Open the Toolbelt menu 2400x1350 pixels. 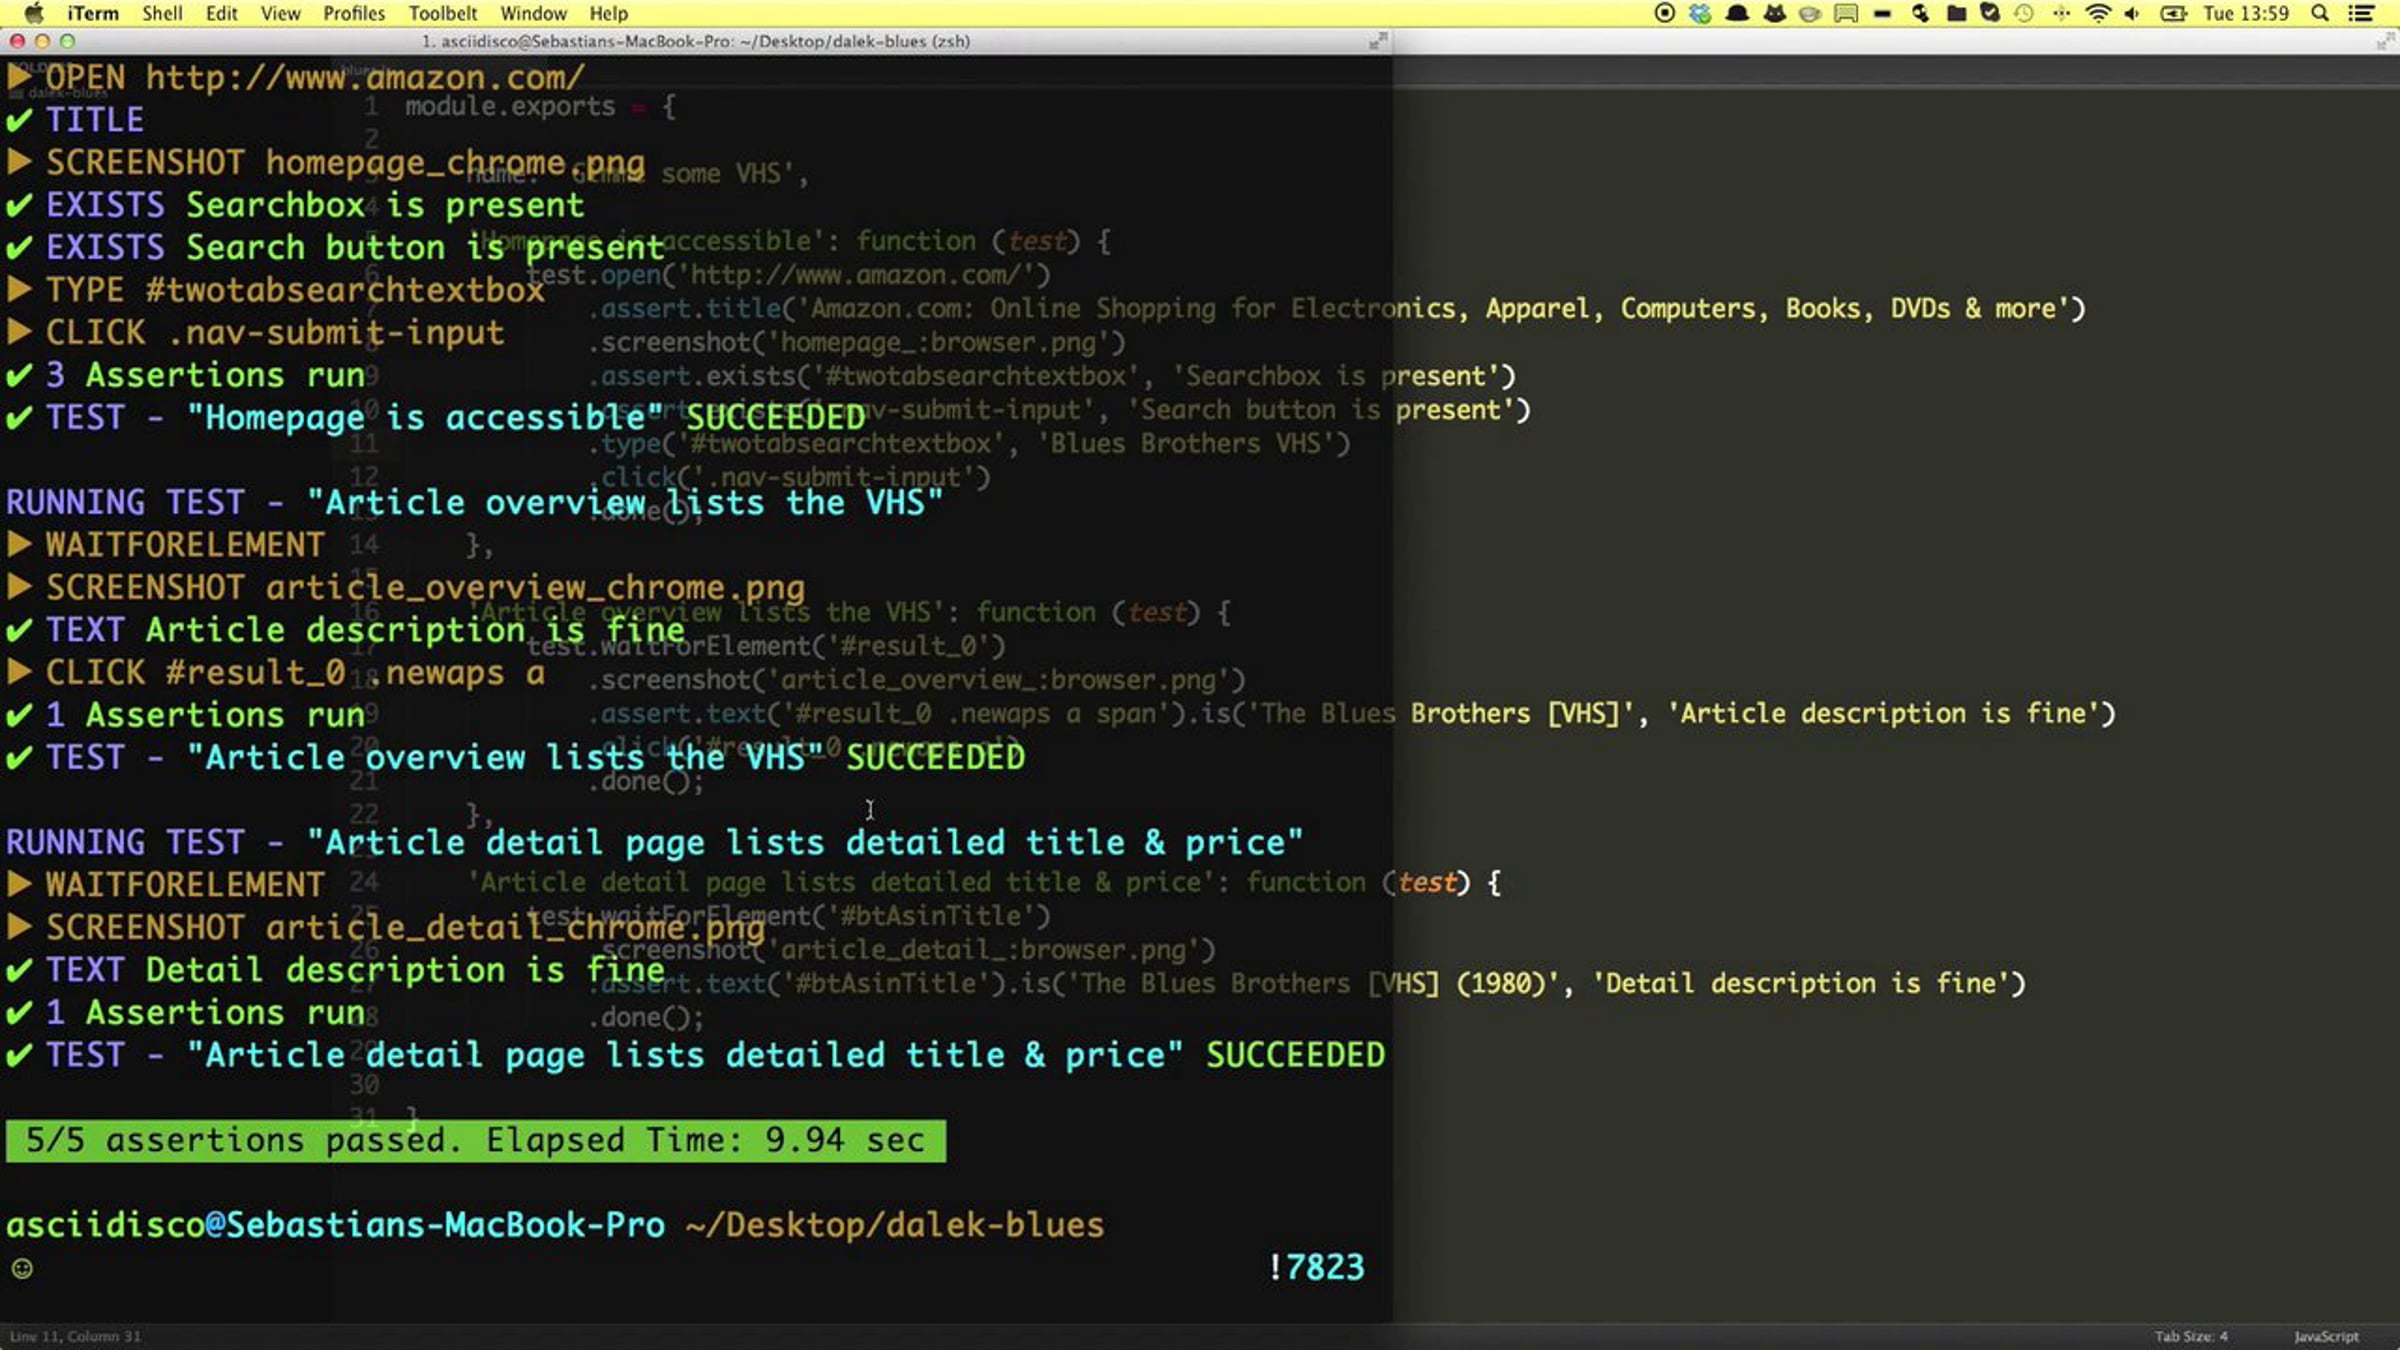[x=442, y=13]
